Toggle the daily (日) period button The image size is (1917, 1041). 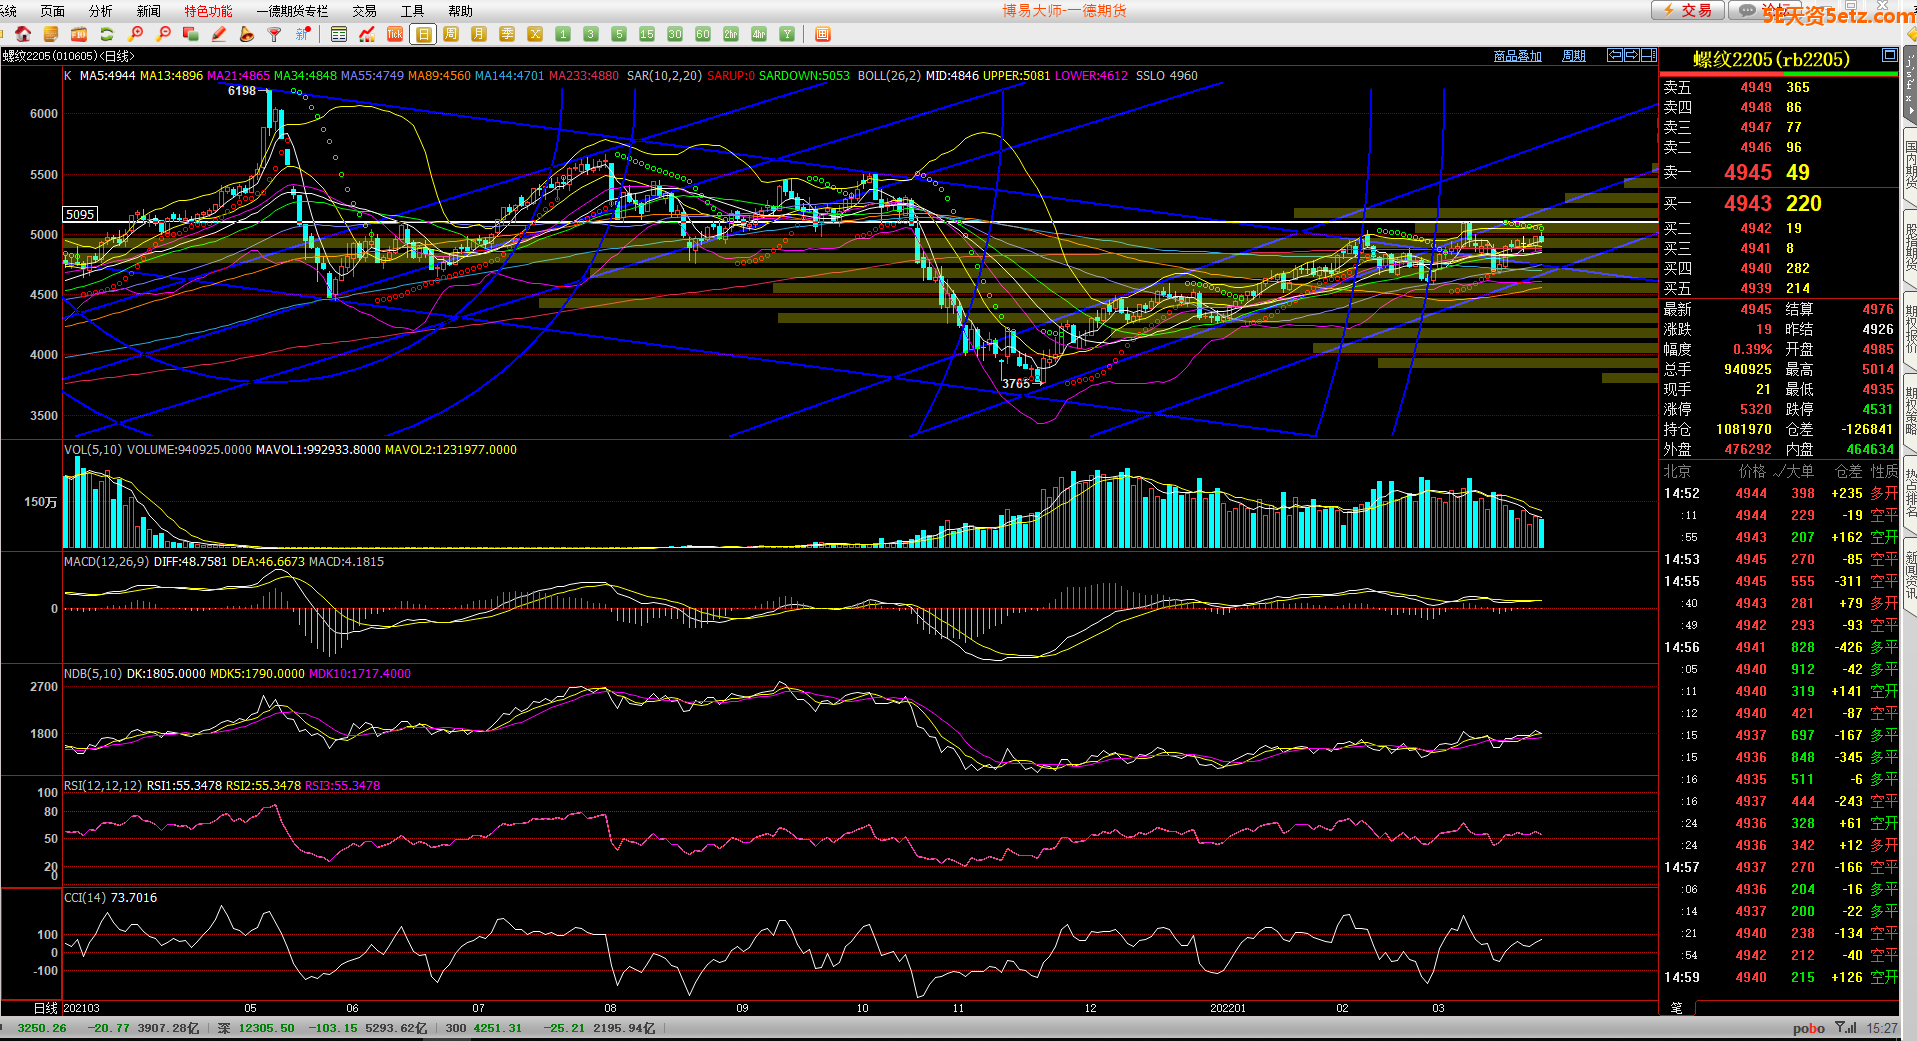pos(423,34)
